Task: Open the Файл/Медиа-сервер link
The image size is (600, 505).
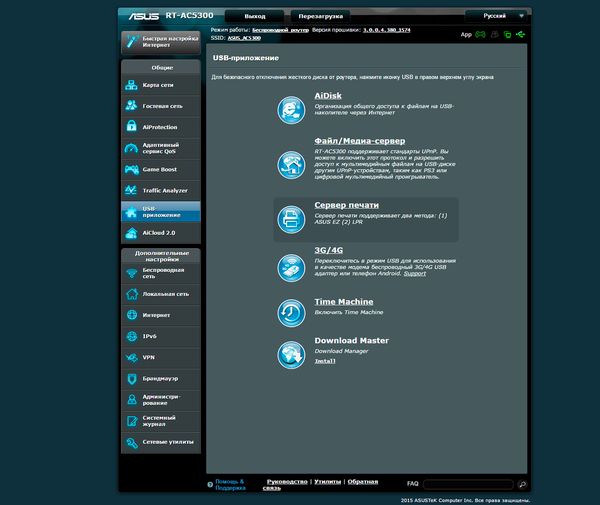Action: coord(360,141)
